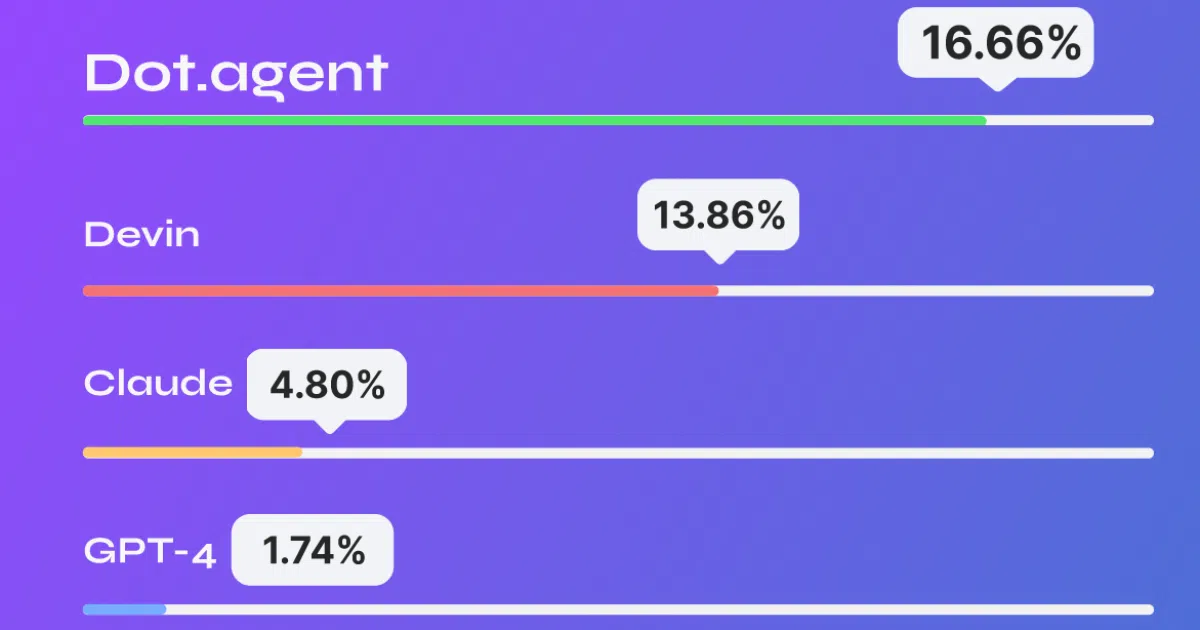This screenshot has height=630, width=1200.
Task: Click the Dot.agent heading
Action: coord(235,74)
